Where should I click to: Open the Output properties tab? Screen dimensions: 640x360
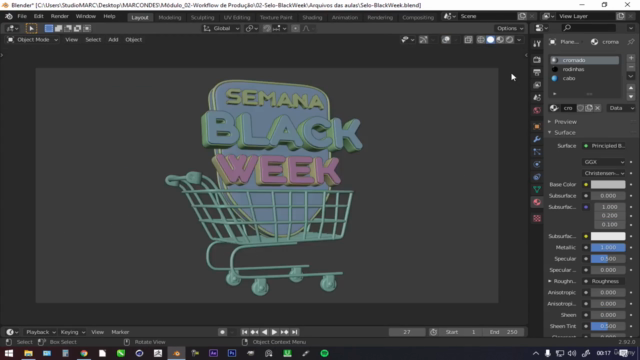point(537,72)
